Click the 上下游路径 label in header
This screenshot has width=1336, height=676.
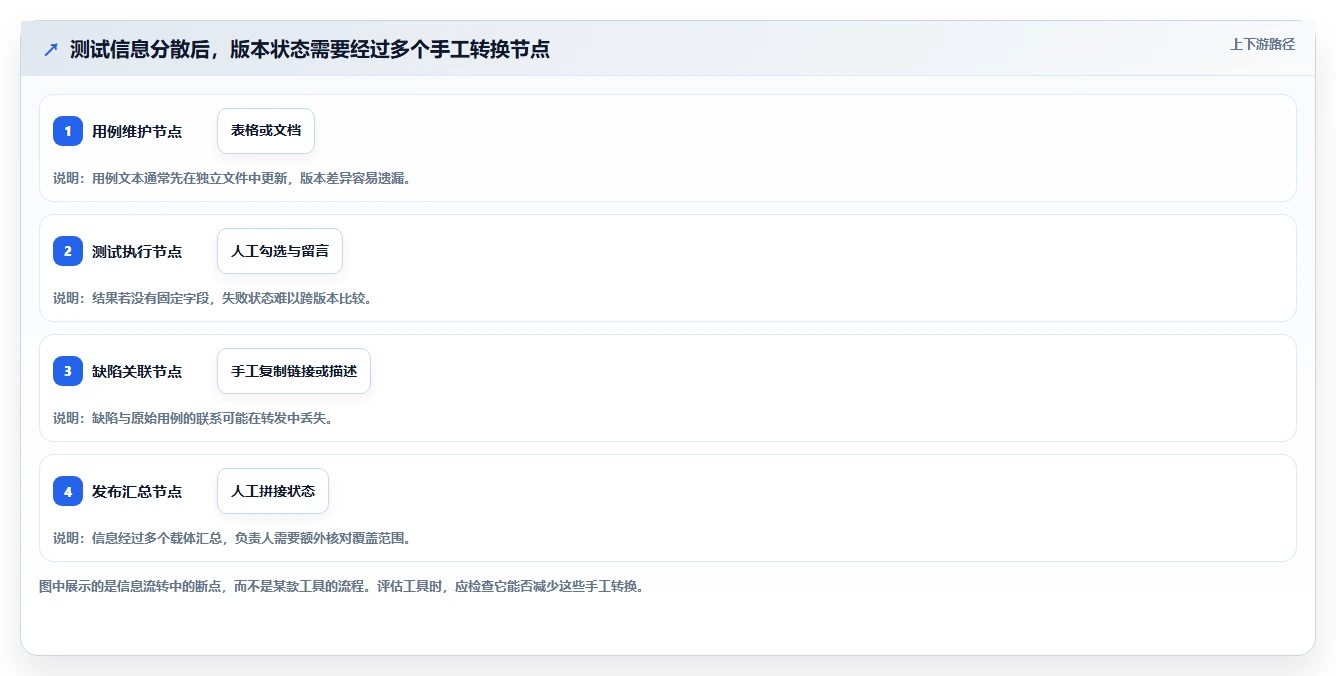(1262, 44)
